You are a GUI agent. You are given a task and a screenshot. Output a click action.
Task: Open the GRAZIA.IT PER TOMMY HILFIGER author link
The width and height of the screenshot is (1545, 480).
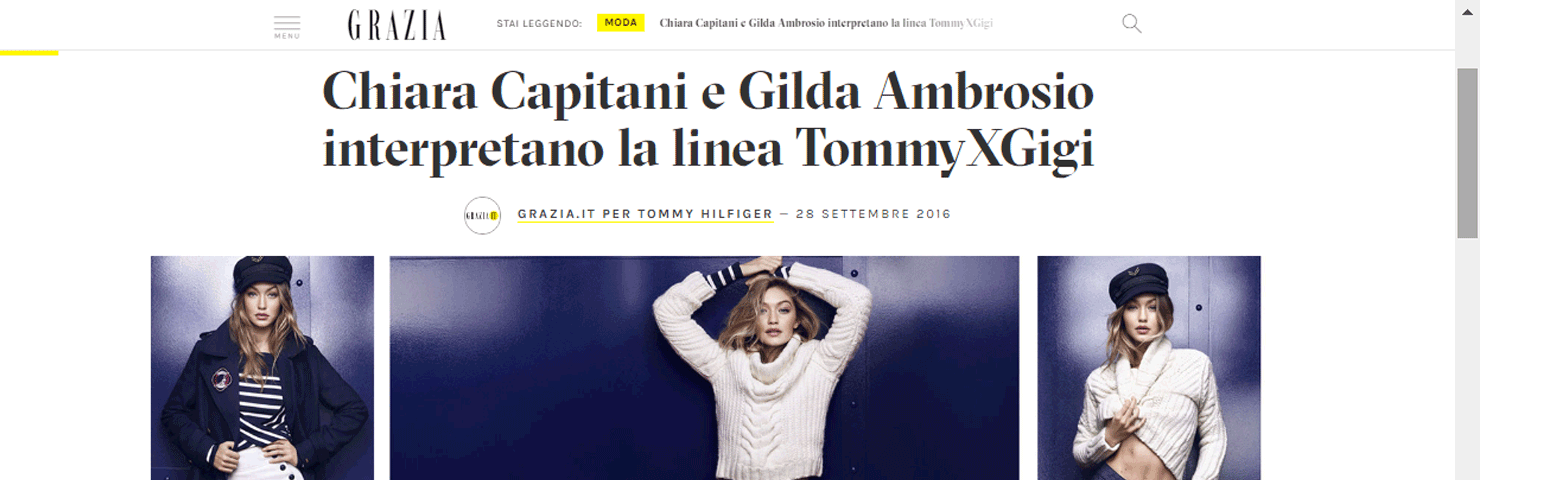645,214
